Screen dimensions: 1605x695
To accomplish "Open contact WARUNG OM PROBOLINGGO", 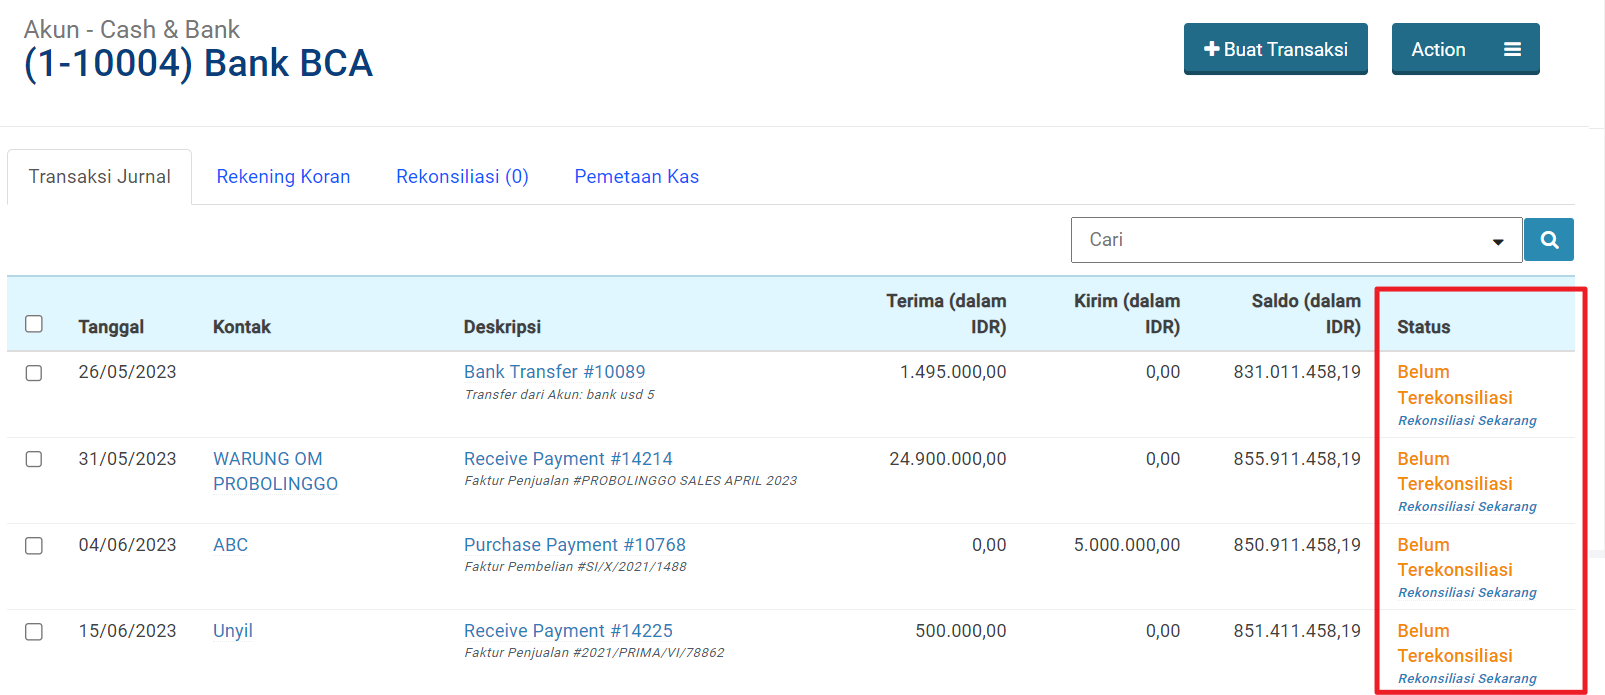I will [x=275, y=471].
